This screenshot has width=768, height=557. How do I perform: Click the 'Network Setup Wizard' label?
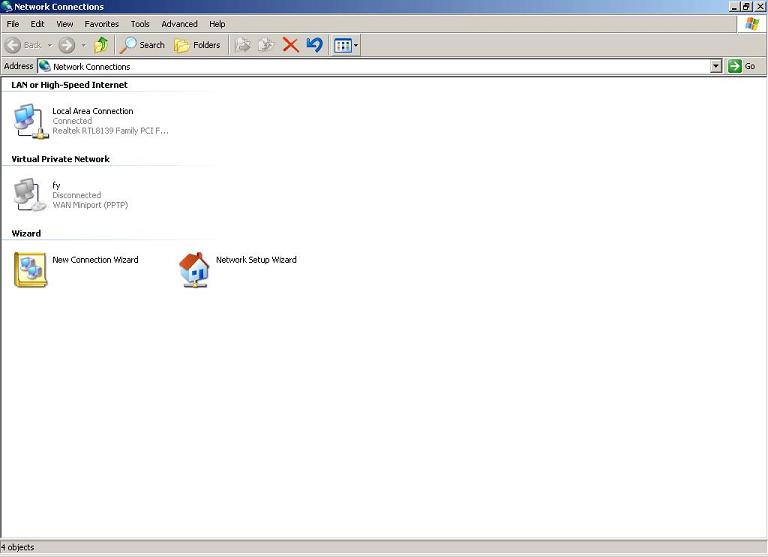point(256,260)
